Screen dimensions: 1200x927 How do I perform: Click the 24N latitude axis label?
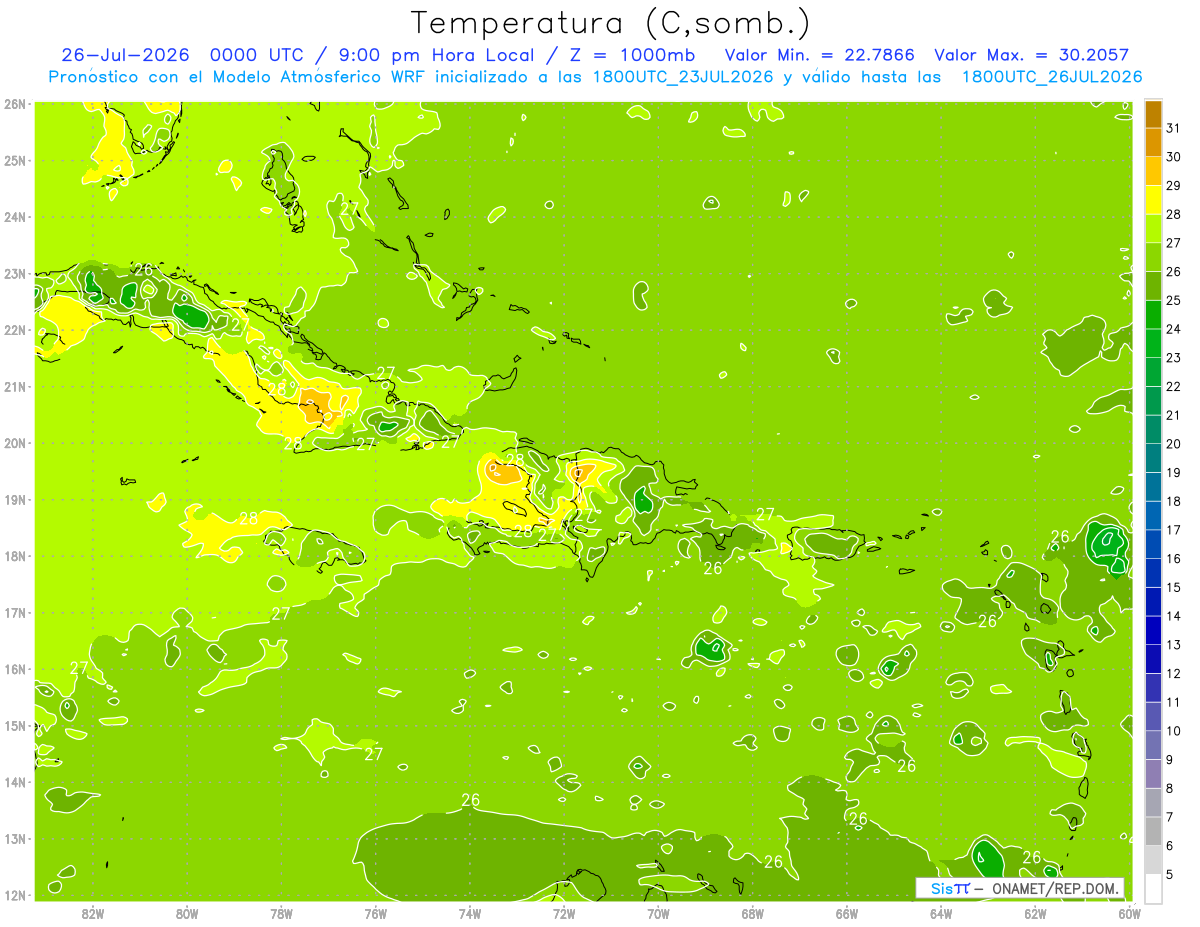(15, 217)
